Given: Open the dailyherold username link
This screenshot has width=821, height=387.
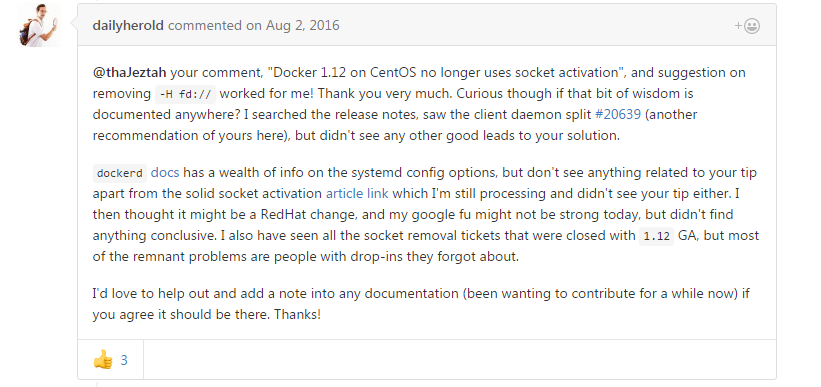Looking at the screenshot, I should tap(128, 25).
